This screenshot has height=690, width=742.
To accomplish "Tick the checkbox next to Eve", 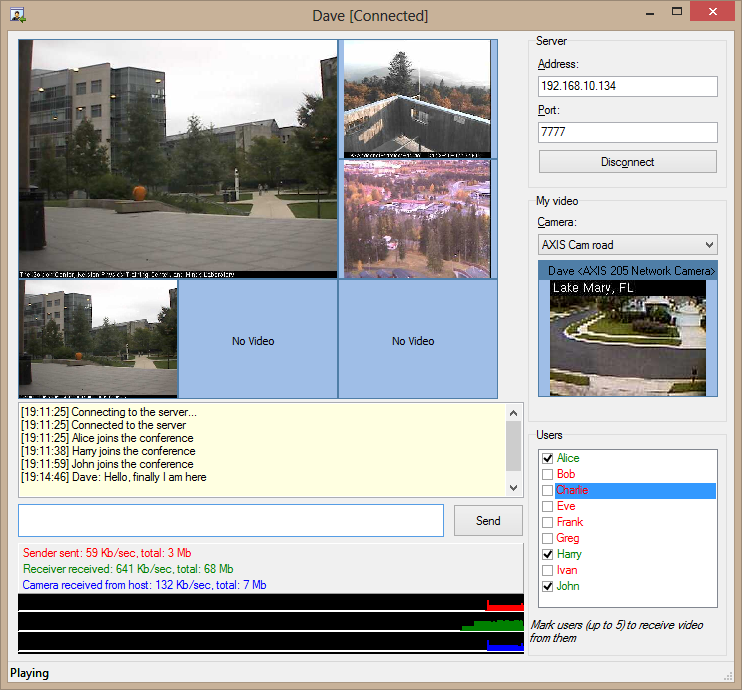I will click(547, 506).
